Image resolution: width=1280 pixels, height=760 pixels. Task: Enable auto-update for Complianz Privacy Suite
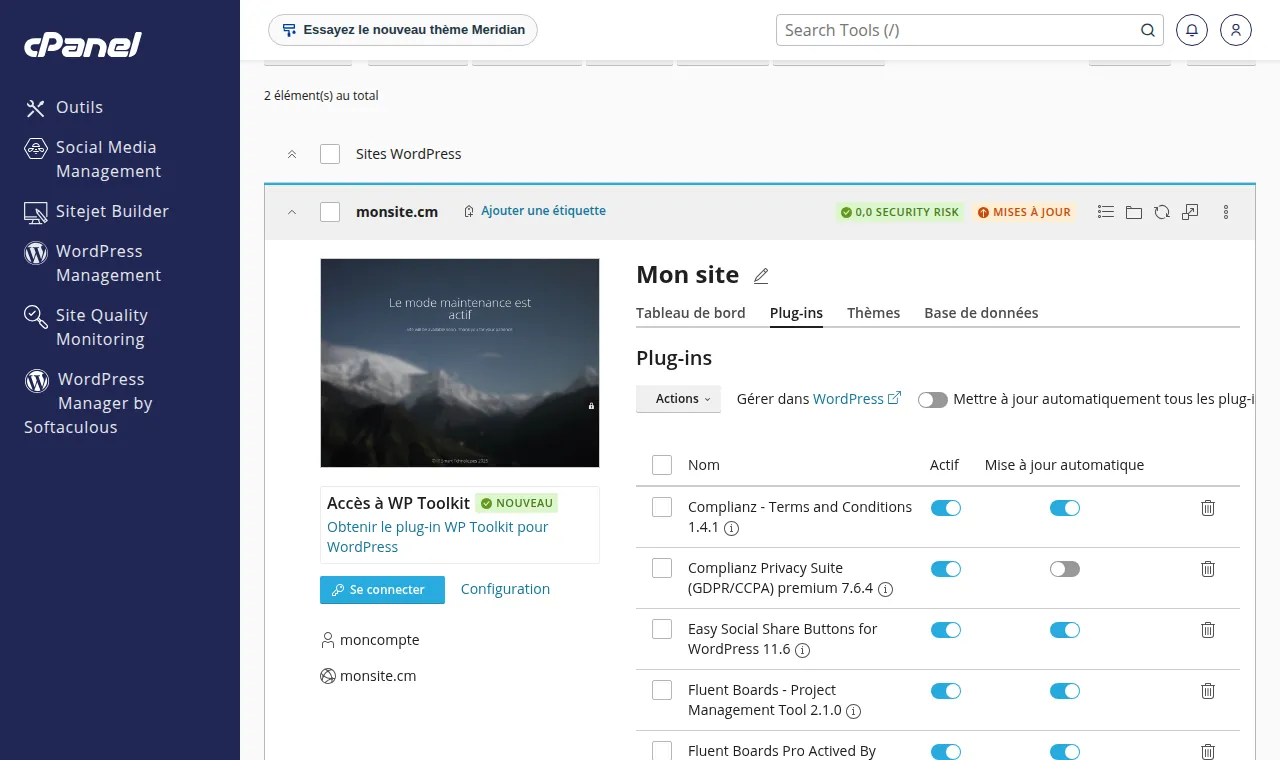(1065, 569)
